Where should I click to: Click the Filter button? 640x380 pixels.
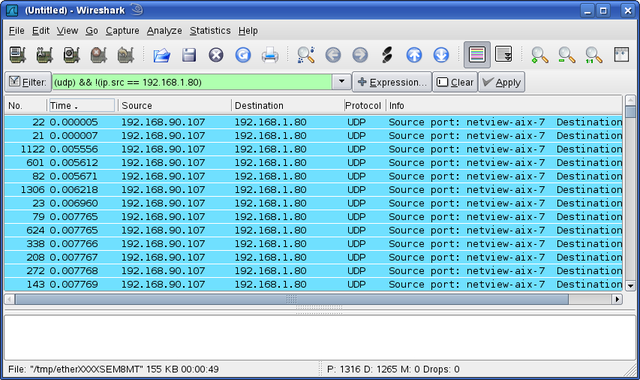click(x=28, y=82)
